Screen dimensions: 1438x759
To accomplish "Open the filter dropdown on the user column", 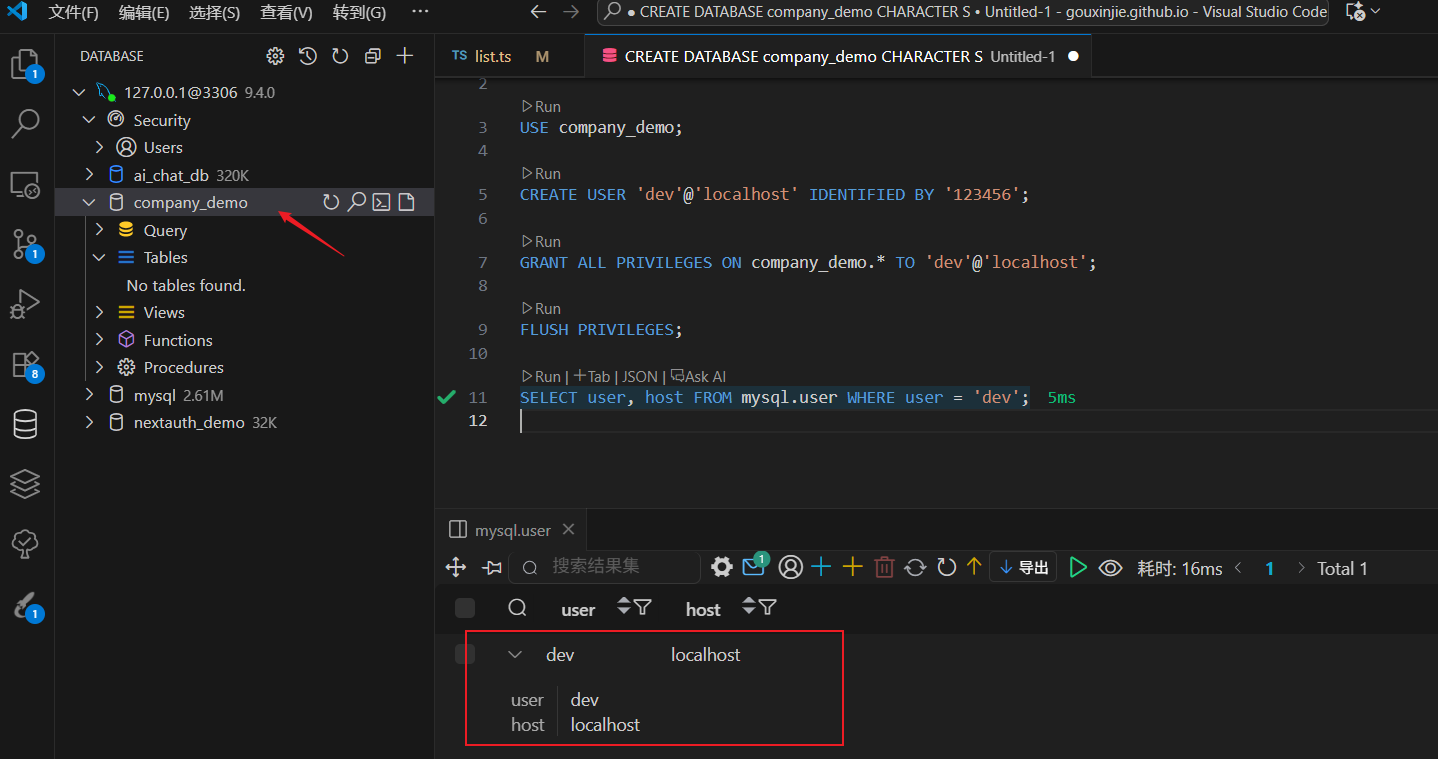I will click(644, 607).
